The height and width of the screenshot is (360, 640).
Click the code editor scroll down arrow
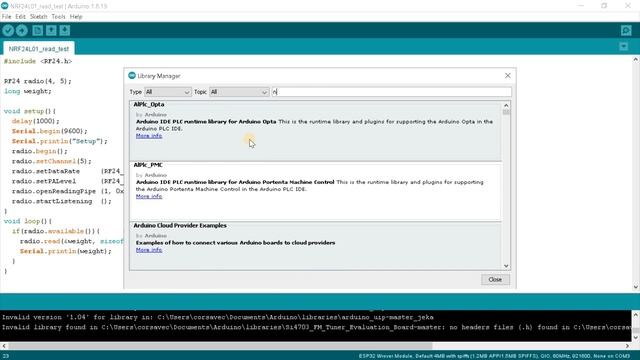click(x=636, y=287)
